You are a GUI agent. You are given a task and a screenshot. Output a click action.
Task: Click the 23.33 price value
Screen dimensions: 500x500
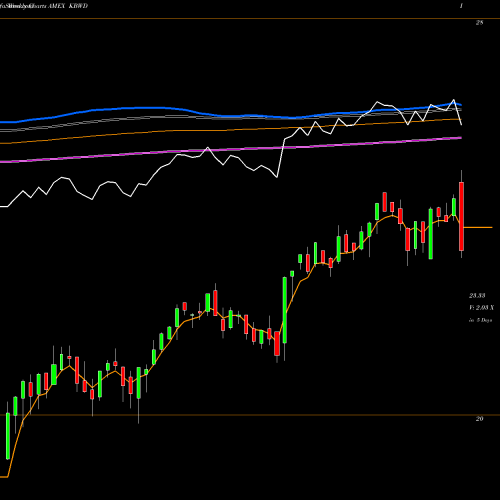point(477,295)
